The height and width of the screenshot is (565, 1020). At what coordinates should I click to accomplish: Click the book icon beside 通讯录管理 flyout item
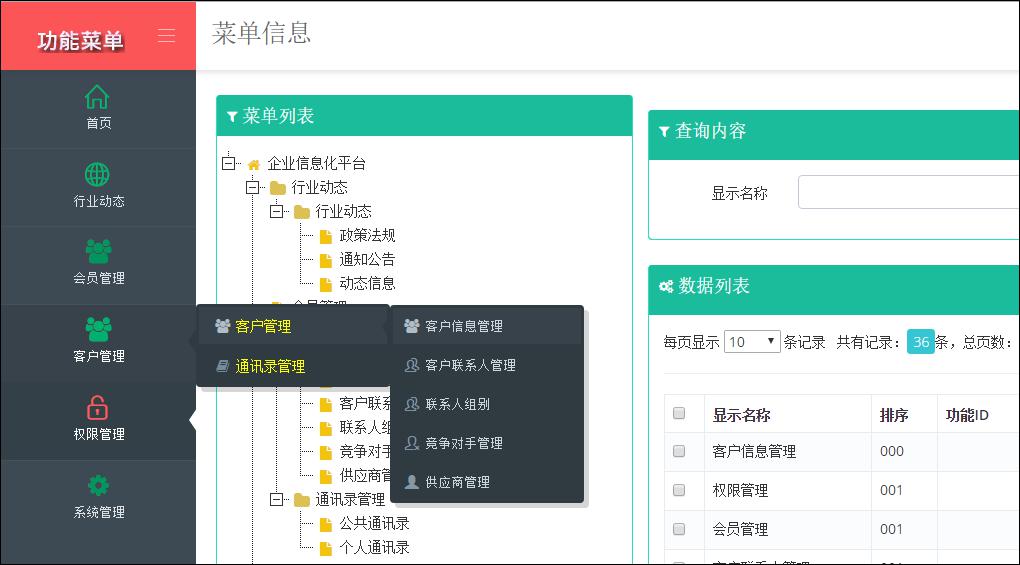click(222, 366)
